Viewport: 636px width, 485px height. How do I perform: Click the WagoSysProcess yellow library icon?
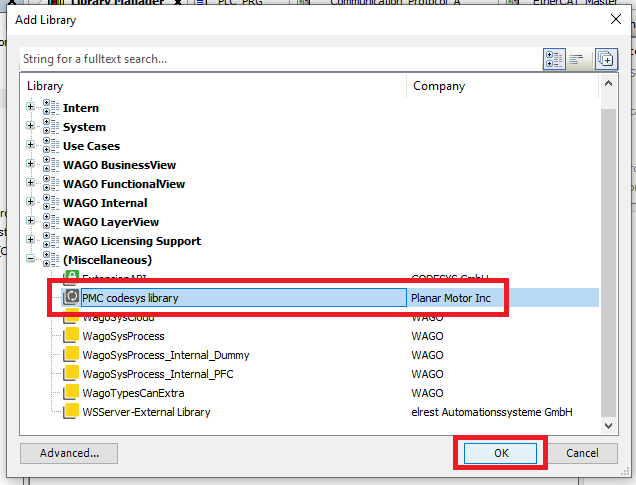click(x=71, y=336)
